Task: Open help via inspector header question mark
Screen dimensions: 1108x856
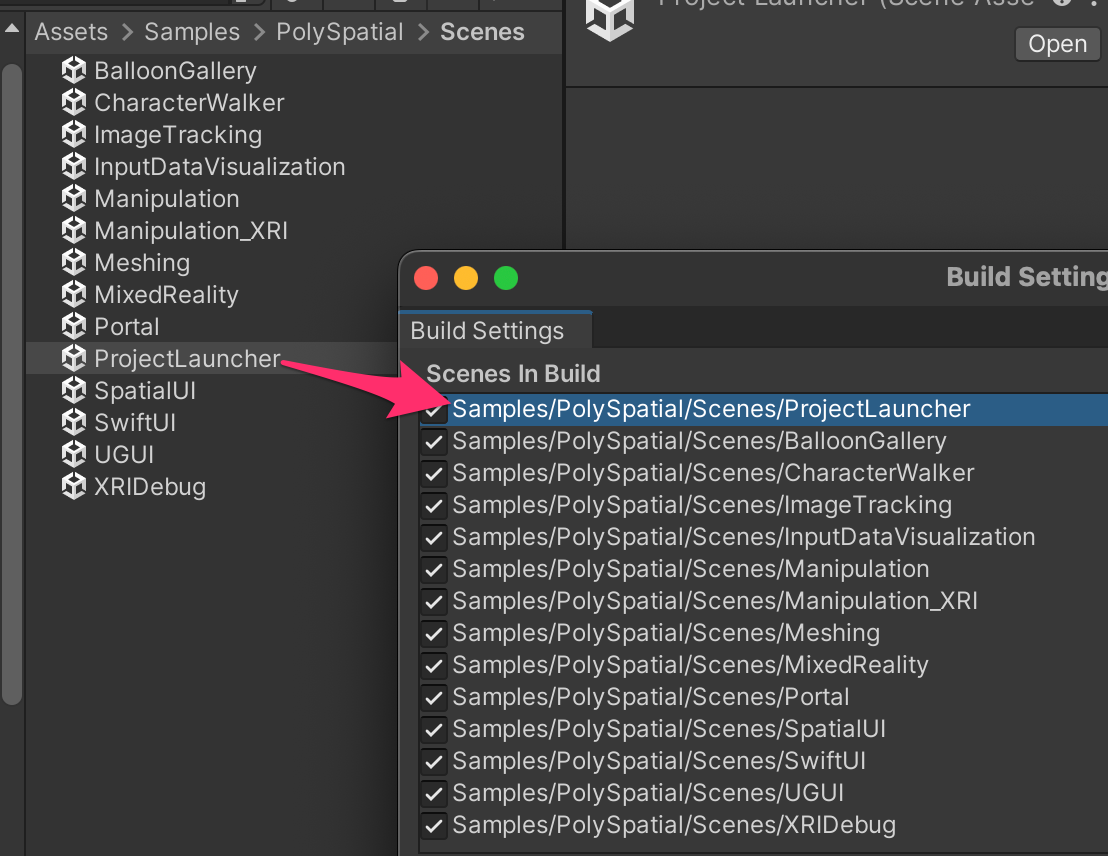Action: pos(1062,3)
